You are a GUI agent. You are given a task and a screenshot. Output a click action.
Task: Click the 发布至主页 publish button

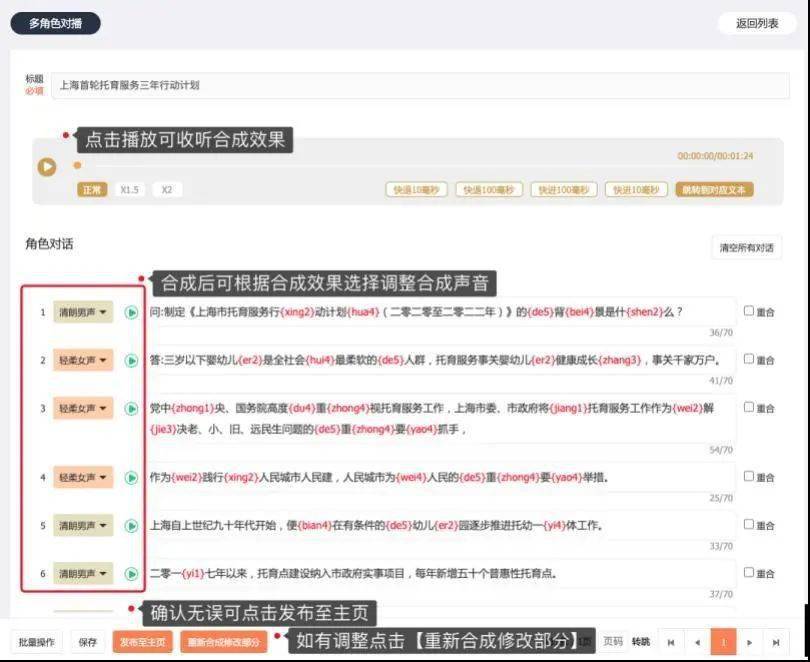[143, 642]
